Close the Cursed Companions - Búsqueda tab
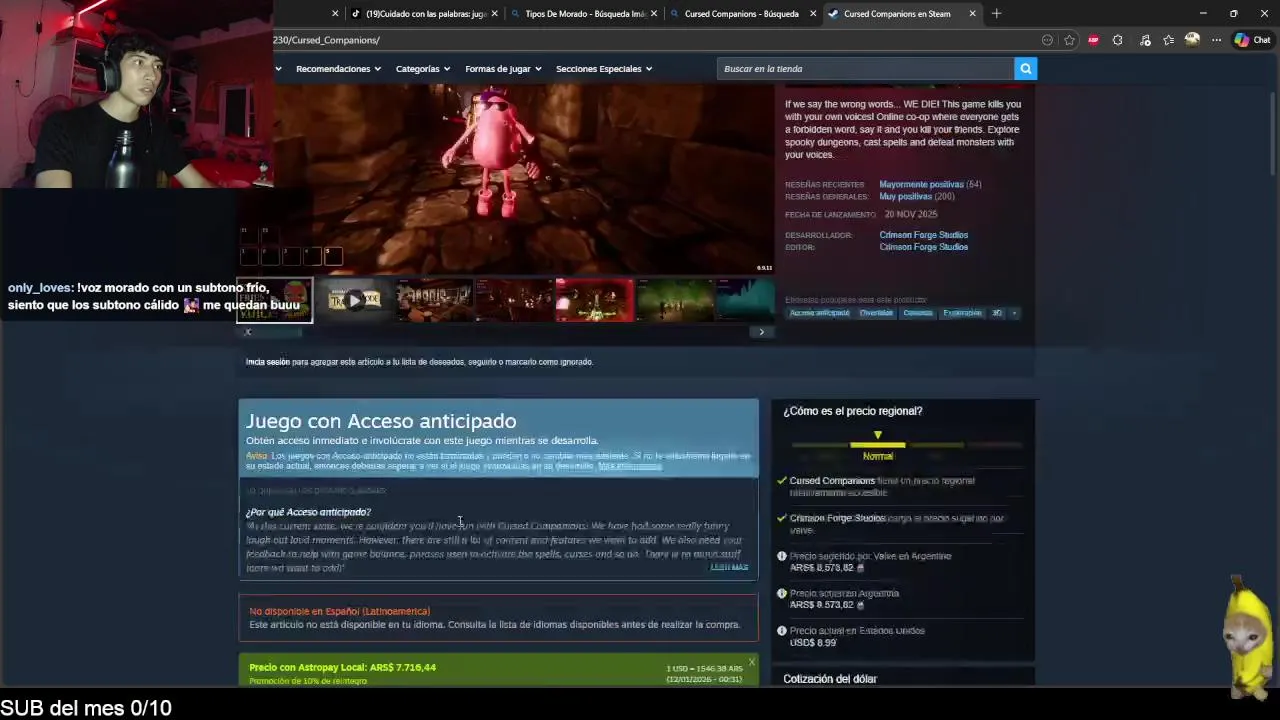Screen dimensions: 1280x720 coord(813,14)
